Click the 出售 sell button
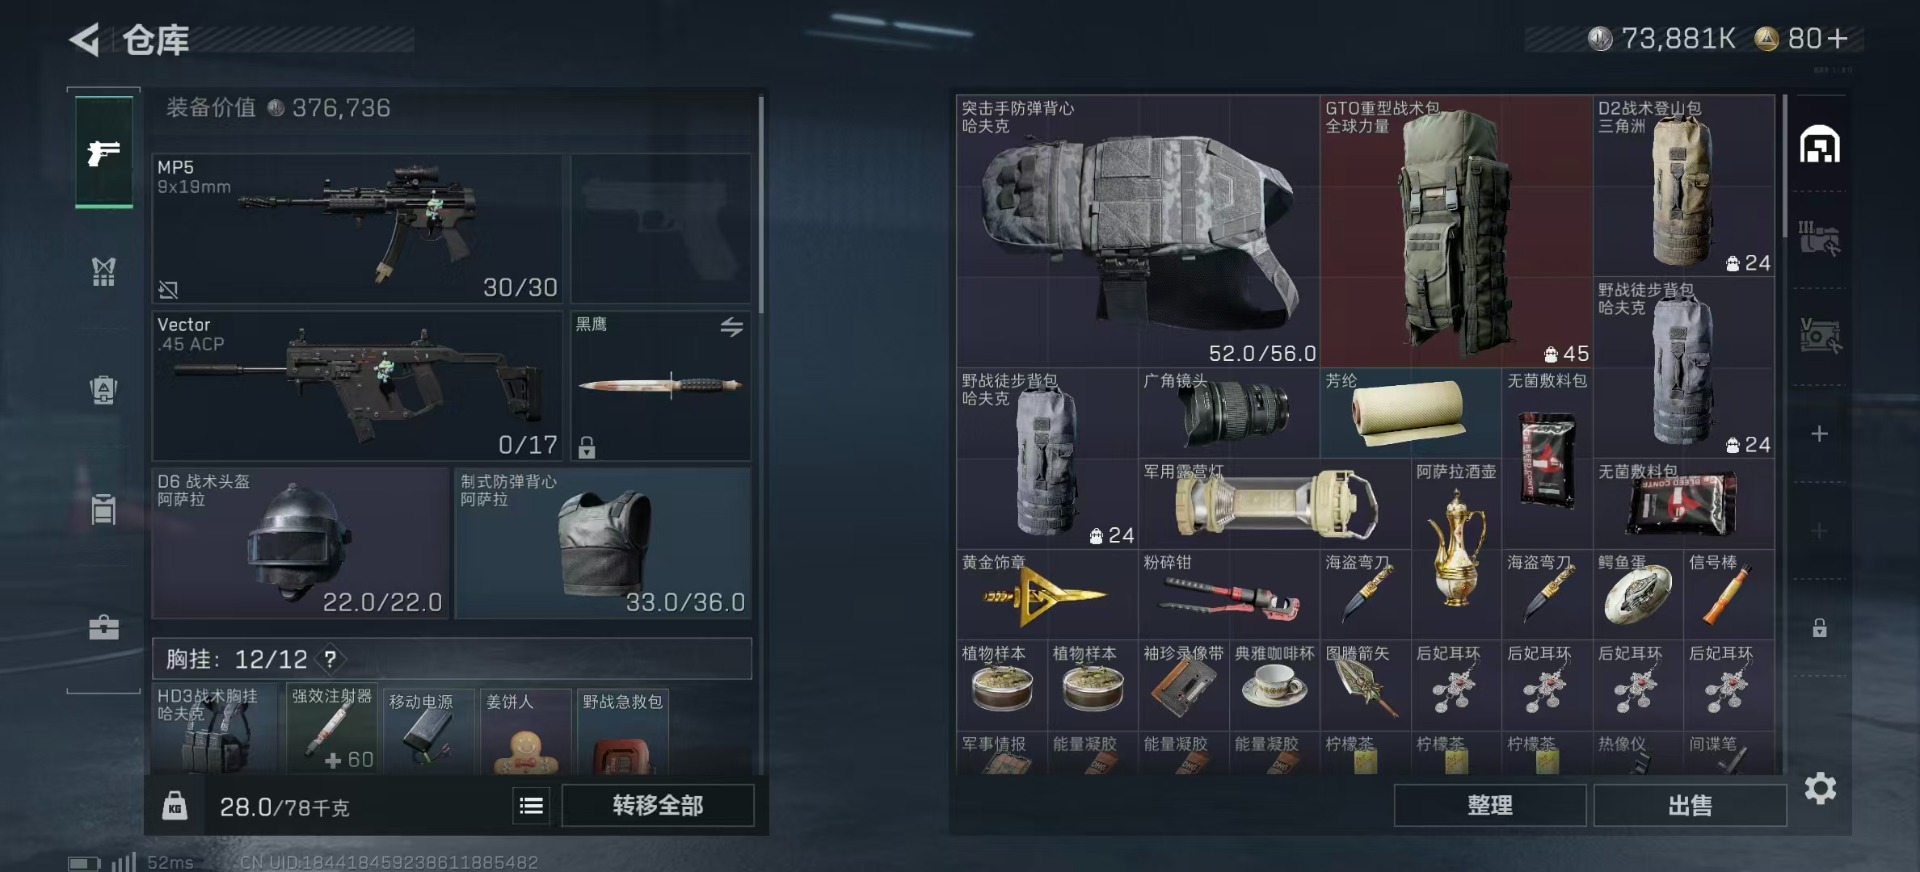 coord(1690,805)
